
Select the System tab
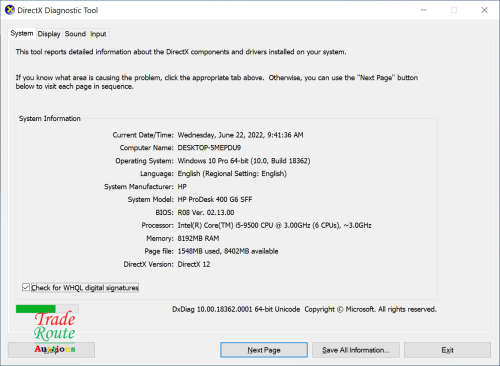tap(22, 33)
